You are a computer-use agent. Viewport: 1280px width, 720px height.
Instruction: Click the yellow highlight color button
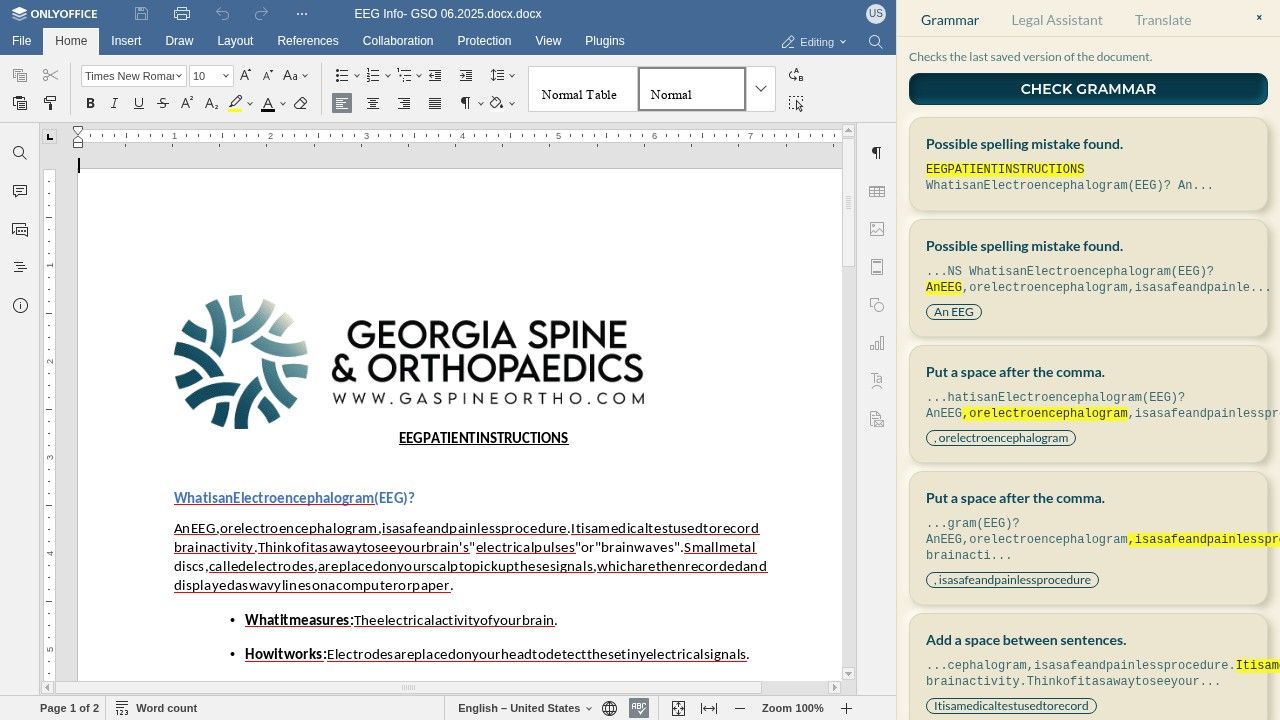click(x=235, y=103)
